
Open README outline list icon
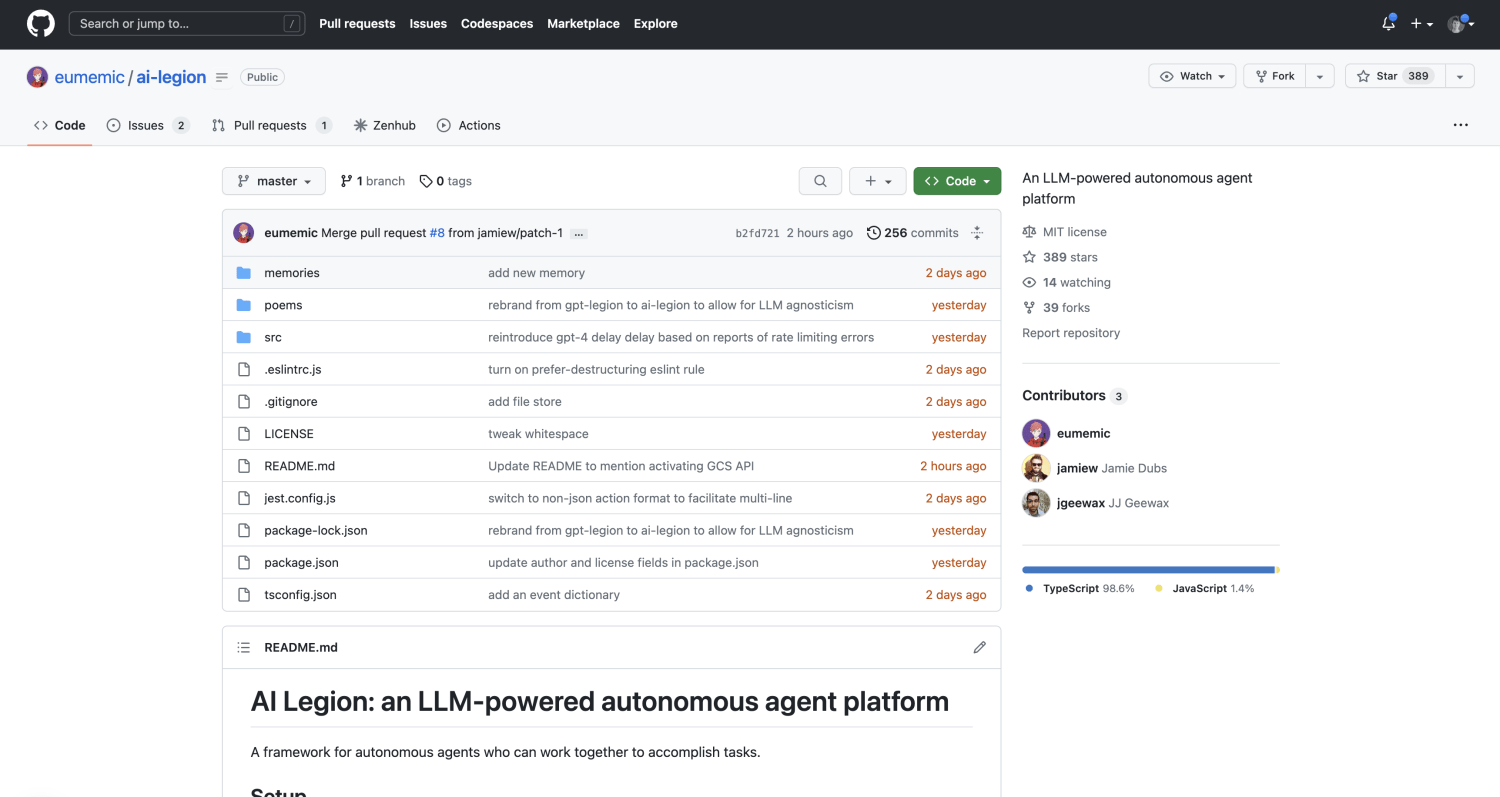[x=243, y=647]
